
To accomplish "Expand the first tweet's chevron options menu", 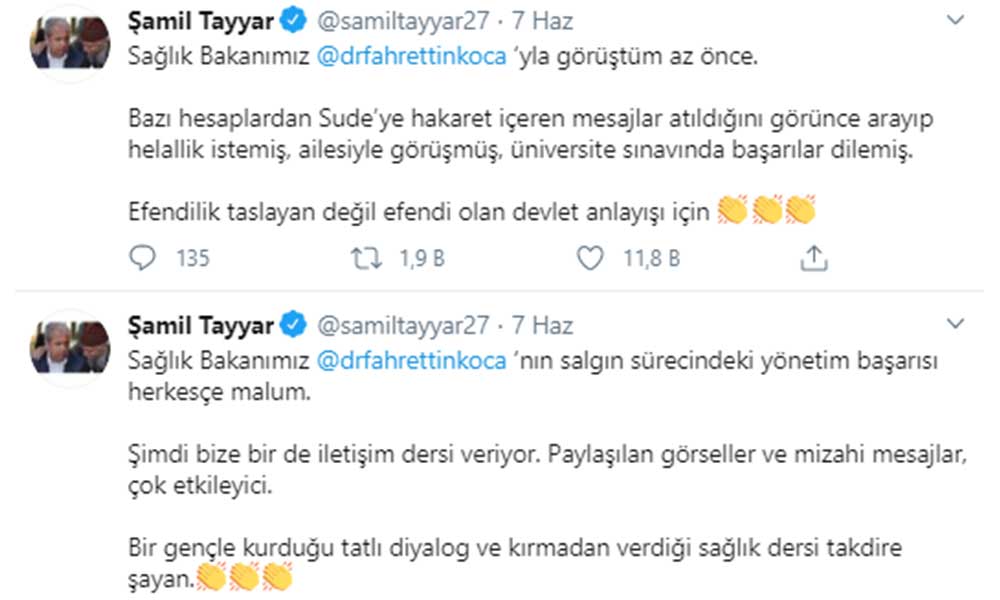I will coord(955,20).
